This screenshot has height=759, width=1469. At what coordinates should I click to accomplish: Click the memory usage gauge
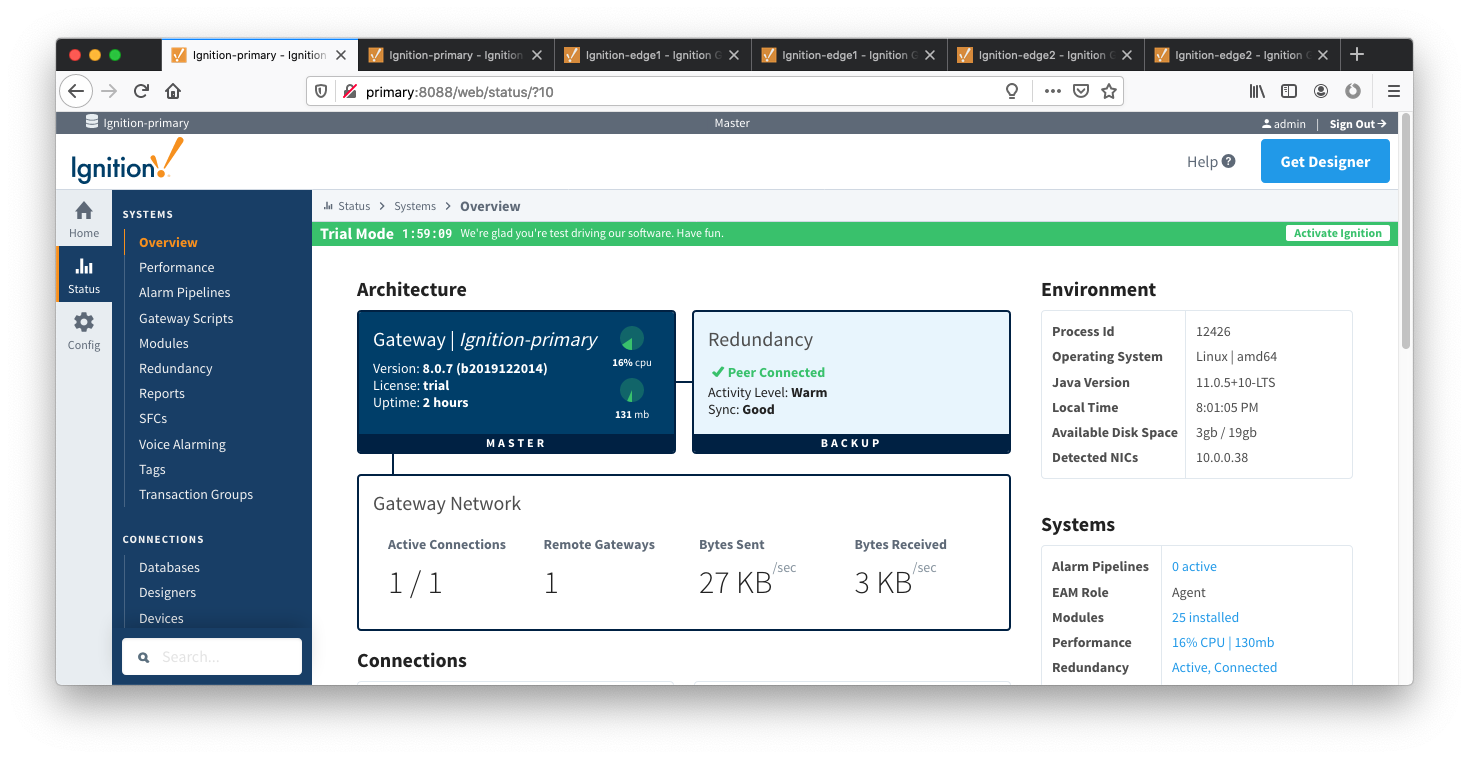(631, 390)
